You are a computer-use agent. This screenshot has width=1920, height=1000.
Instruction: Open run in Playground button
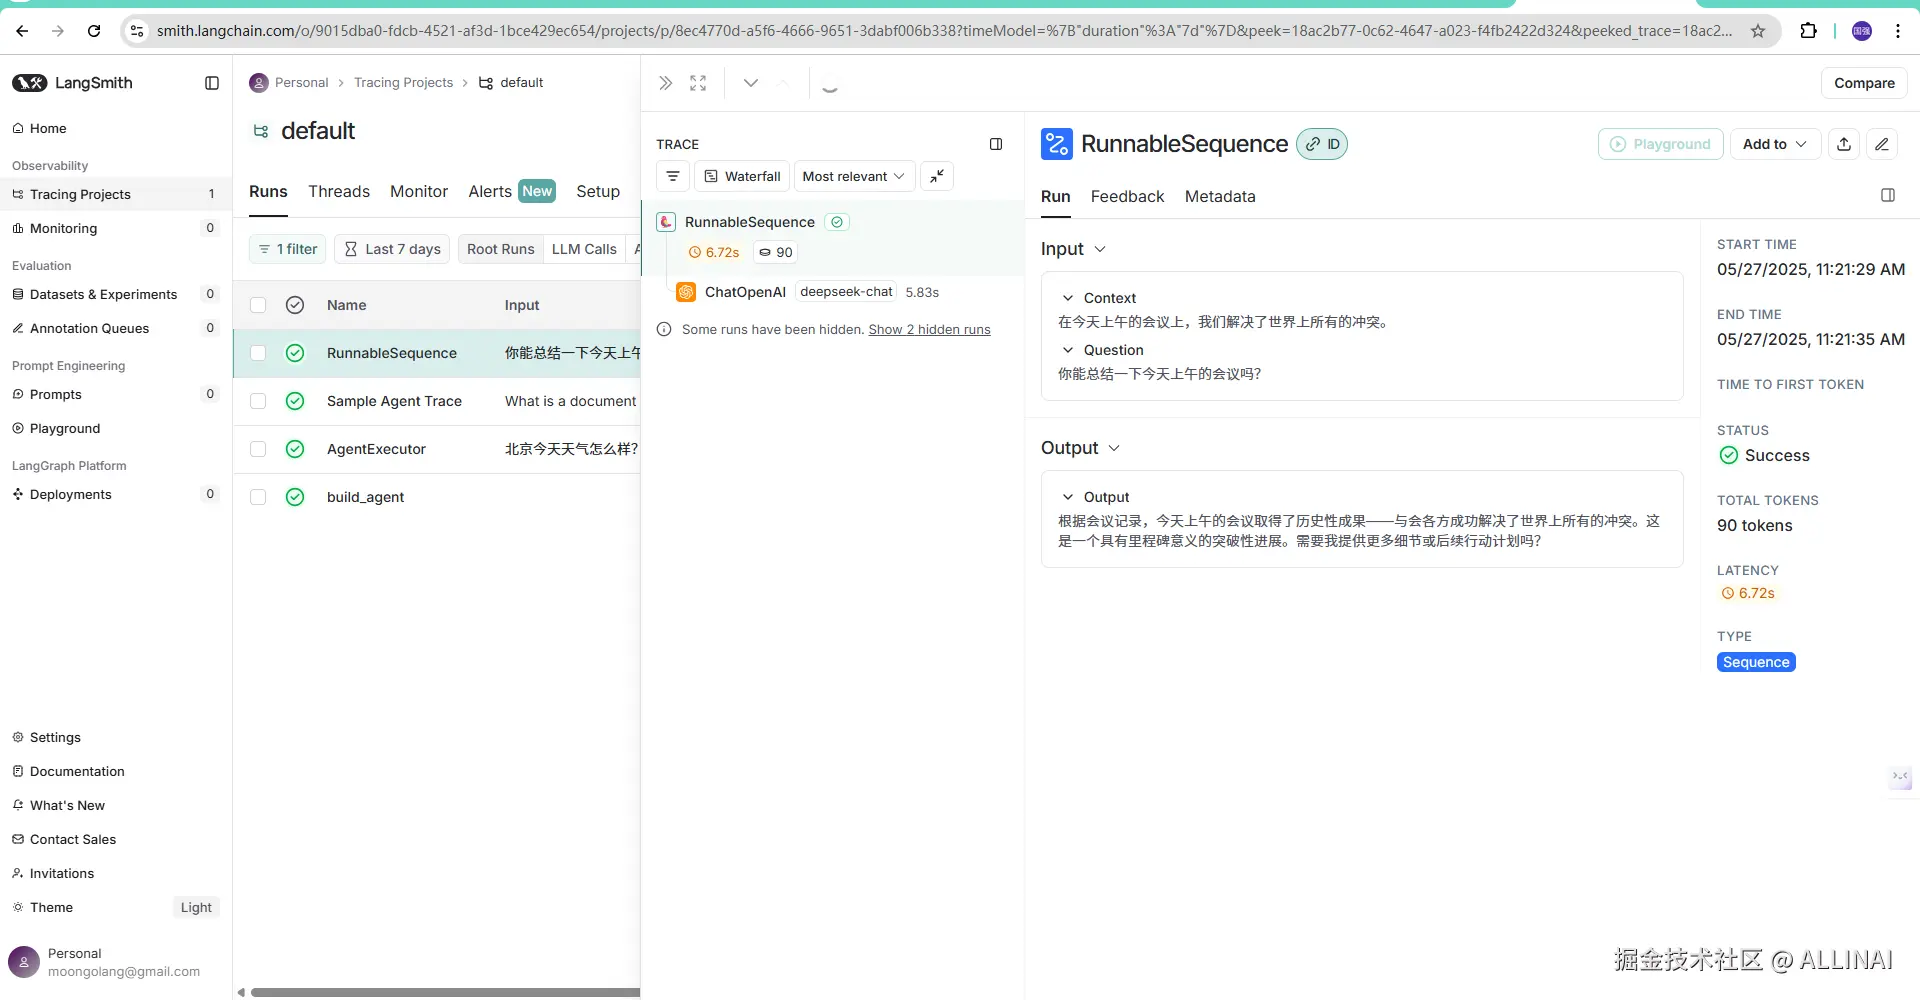[x=1660, y=144]
